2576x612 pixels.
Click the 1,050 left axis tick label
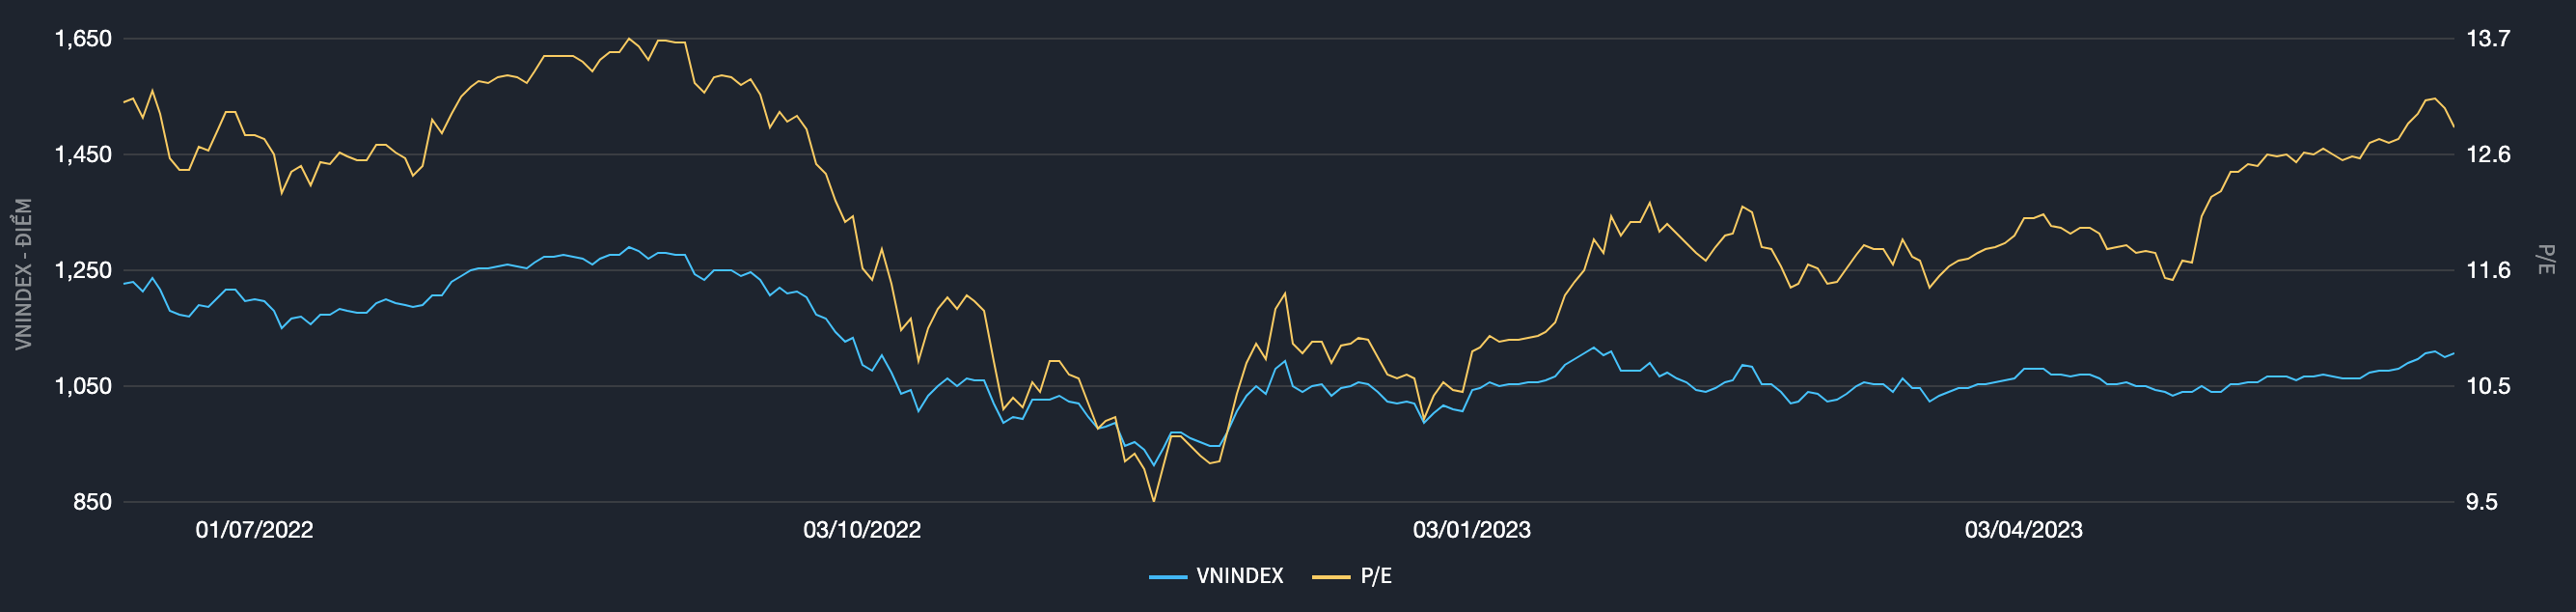83,386
